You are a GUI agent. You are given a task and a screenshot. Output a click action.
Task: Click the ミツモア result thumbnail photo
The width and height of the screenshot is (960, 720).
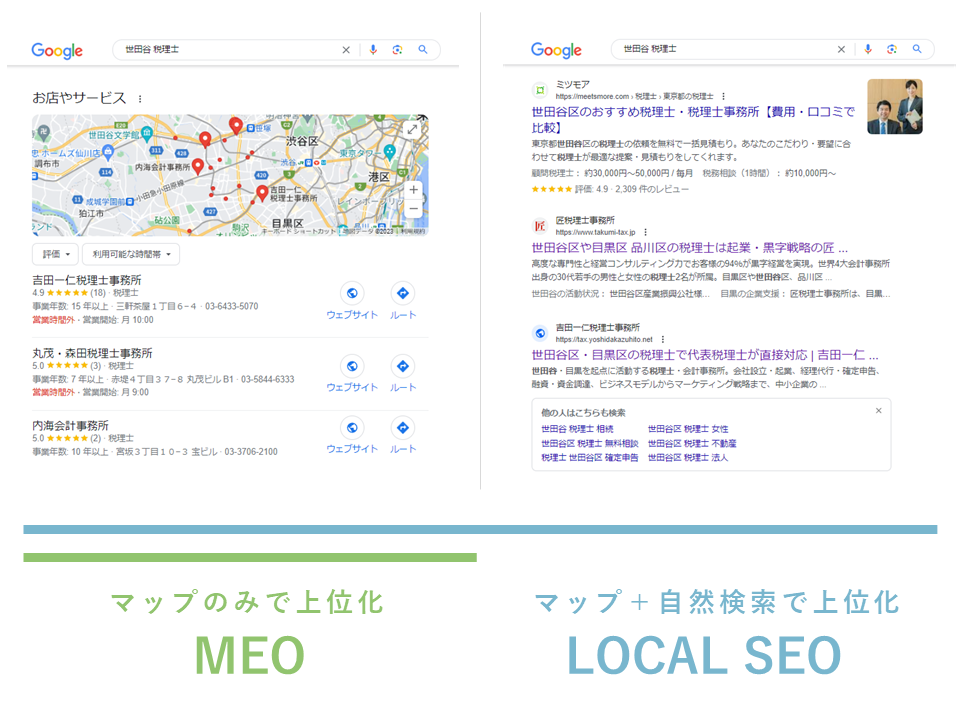895,107
